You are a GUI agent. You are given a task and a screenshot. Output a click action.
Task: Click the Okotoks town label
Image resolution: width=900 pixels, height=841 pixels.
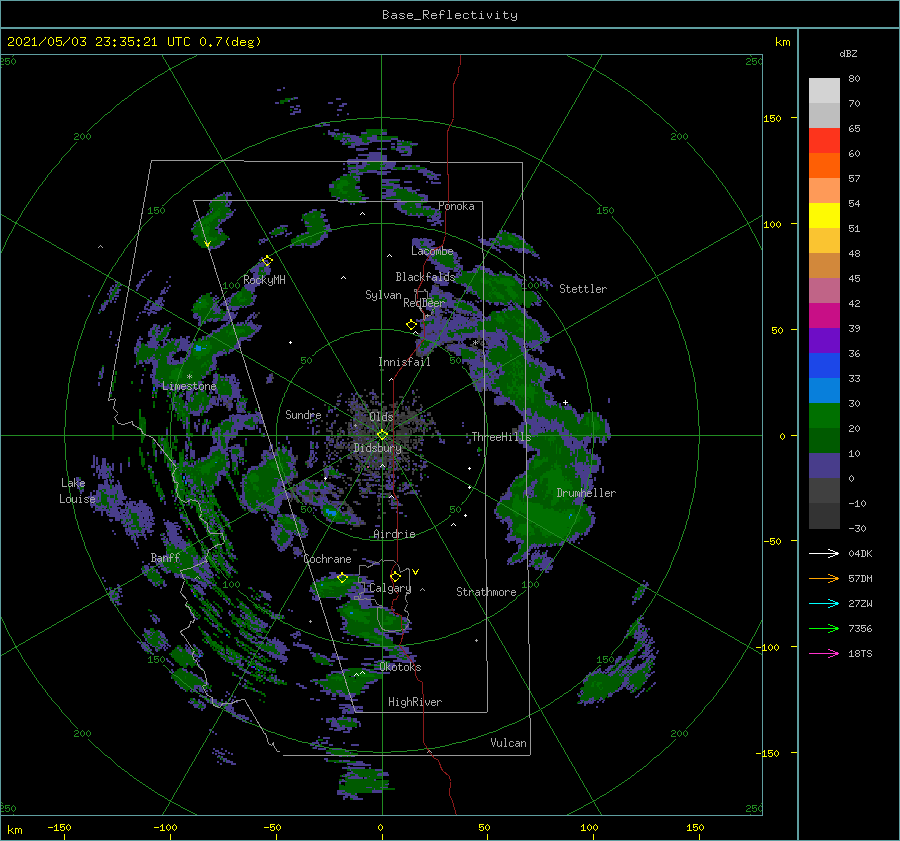(x=400, y=667)
